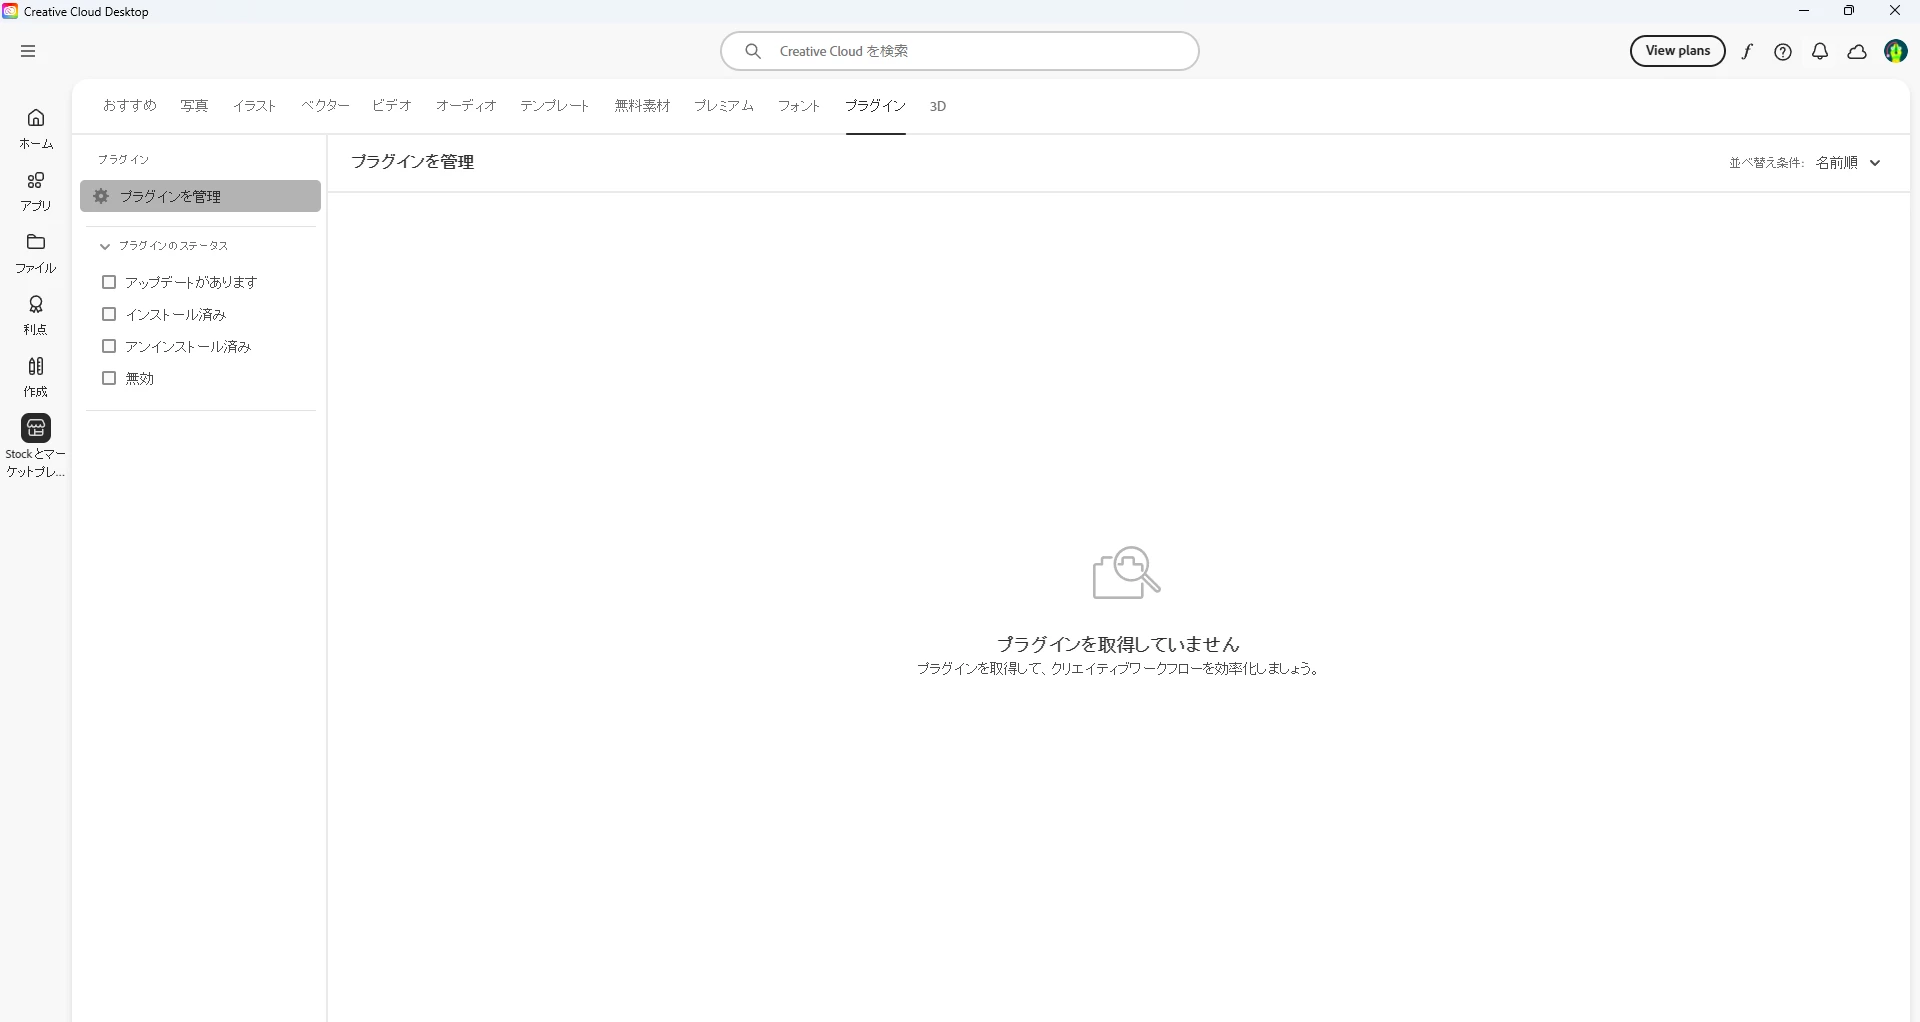Switch to the フォント tab
This screenshot has width=1920, height=1022.
pyautogui.click(x=799, y=105)
